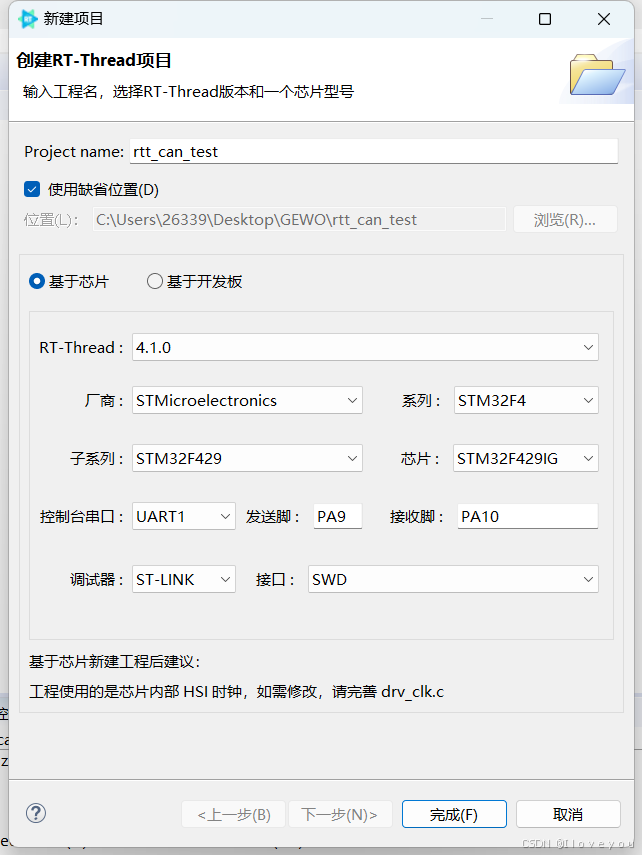This screenshot has height=855, width=642.
Task: Open the 系列 STM32F4 dropdown
Action: [x=526, y=400]
